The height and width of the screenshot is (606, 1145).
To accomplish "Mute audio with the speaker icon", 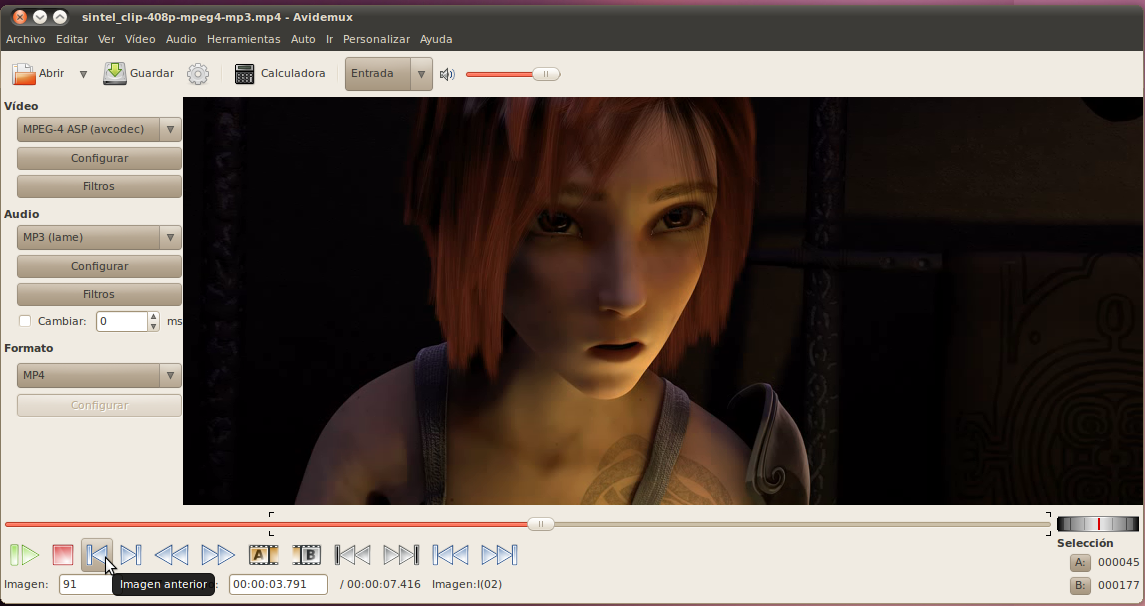I will pyautogui.click(x=447, y=74).
